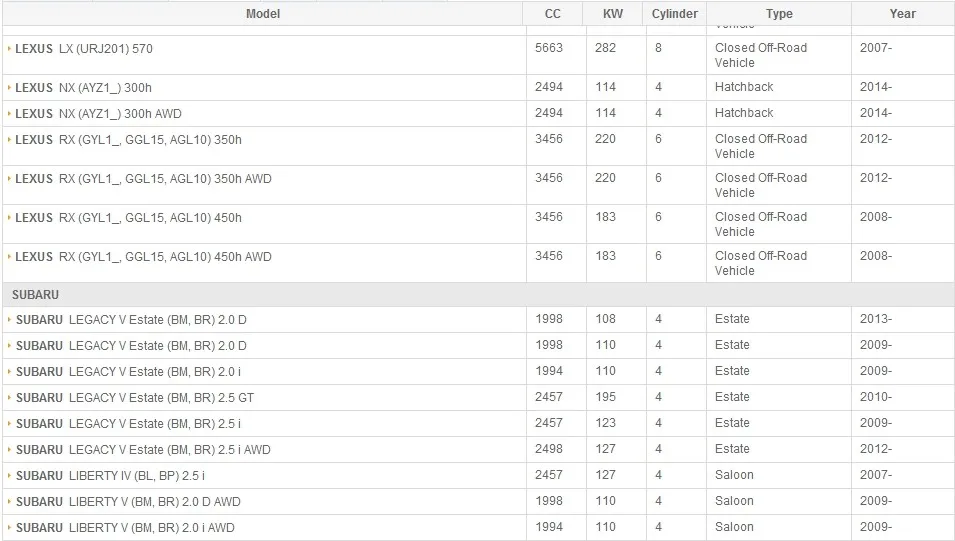Click CC value 5663 in LX 570 row
Viewport: 955px width, 541px height.
point(549,48)
